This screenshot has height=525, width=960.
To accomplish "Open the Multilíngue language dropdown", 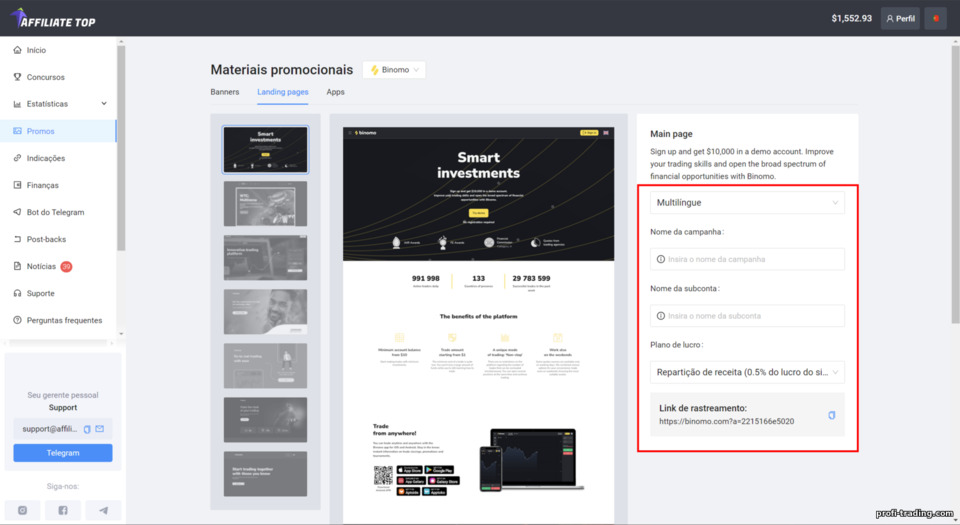I will pos(748,203).
